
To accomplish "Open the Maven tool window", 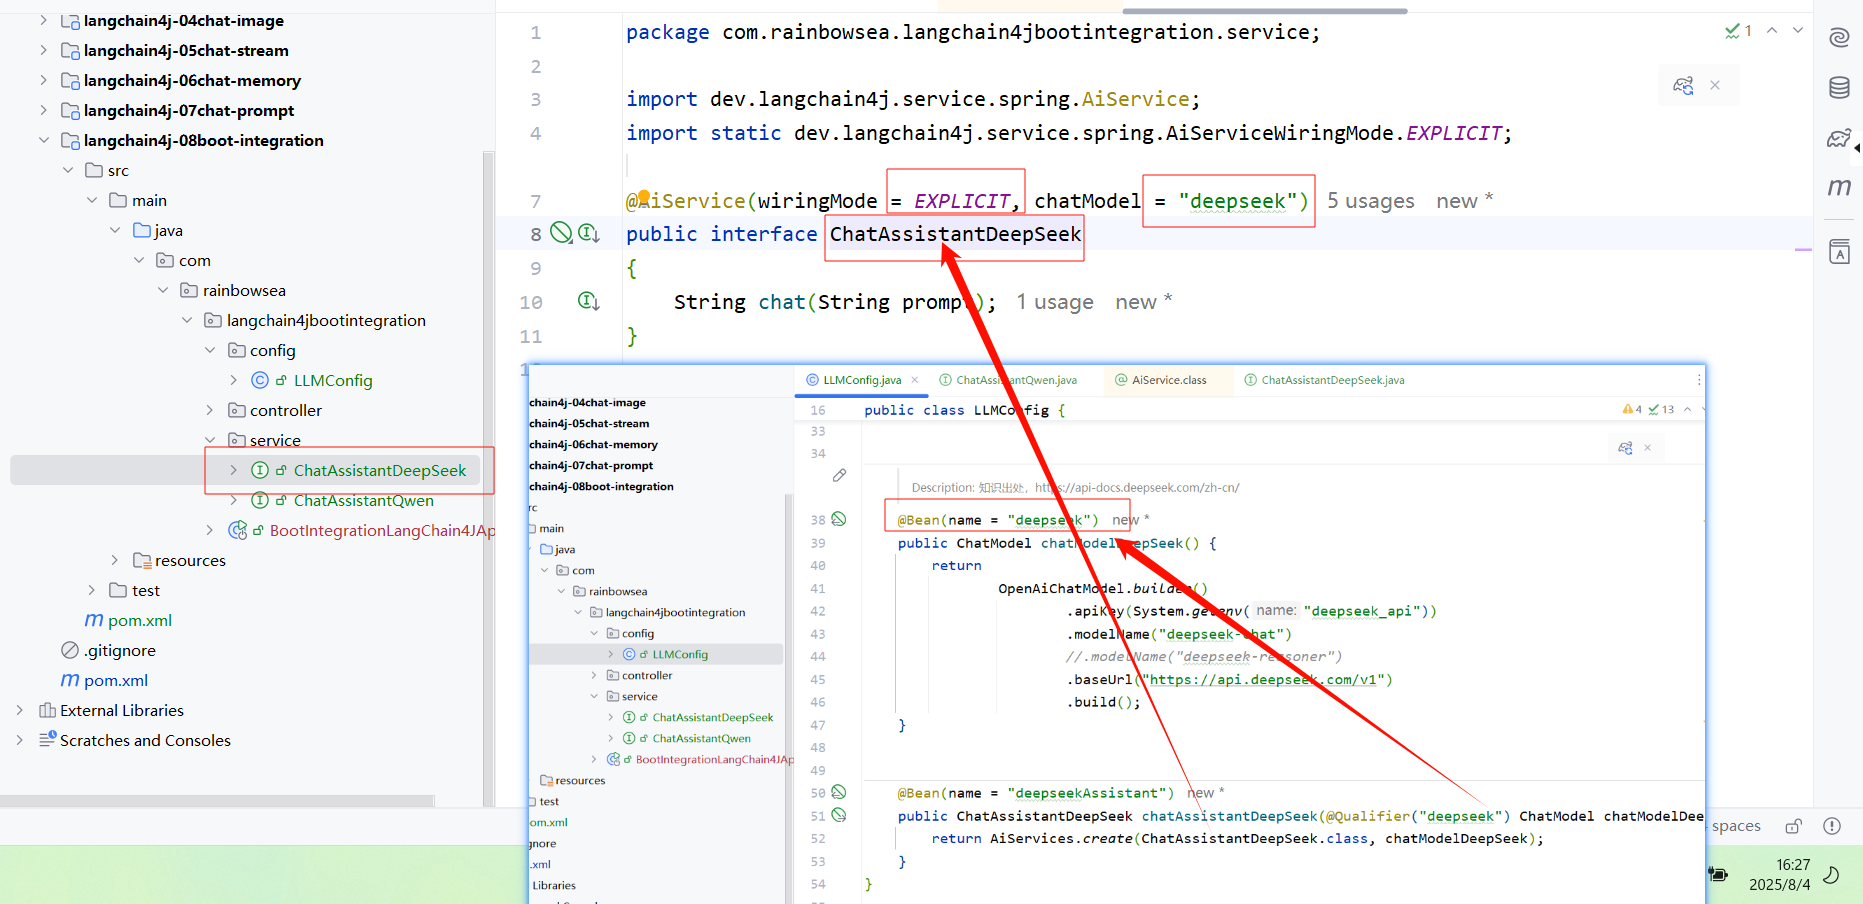I will [1839, 187].
